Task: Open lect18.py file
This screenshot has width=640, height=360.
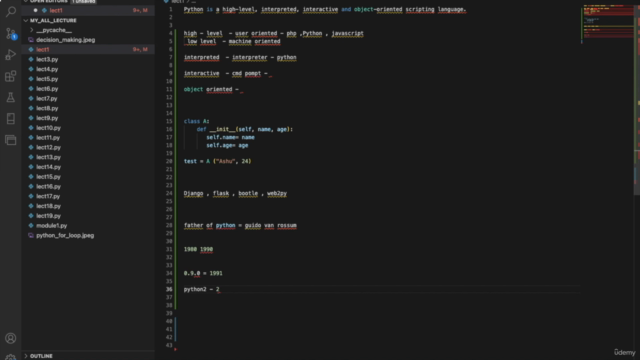Action: (x=48, y=206)
